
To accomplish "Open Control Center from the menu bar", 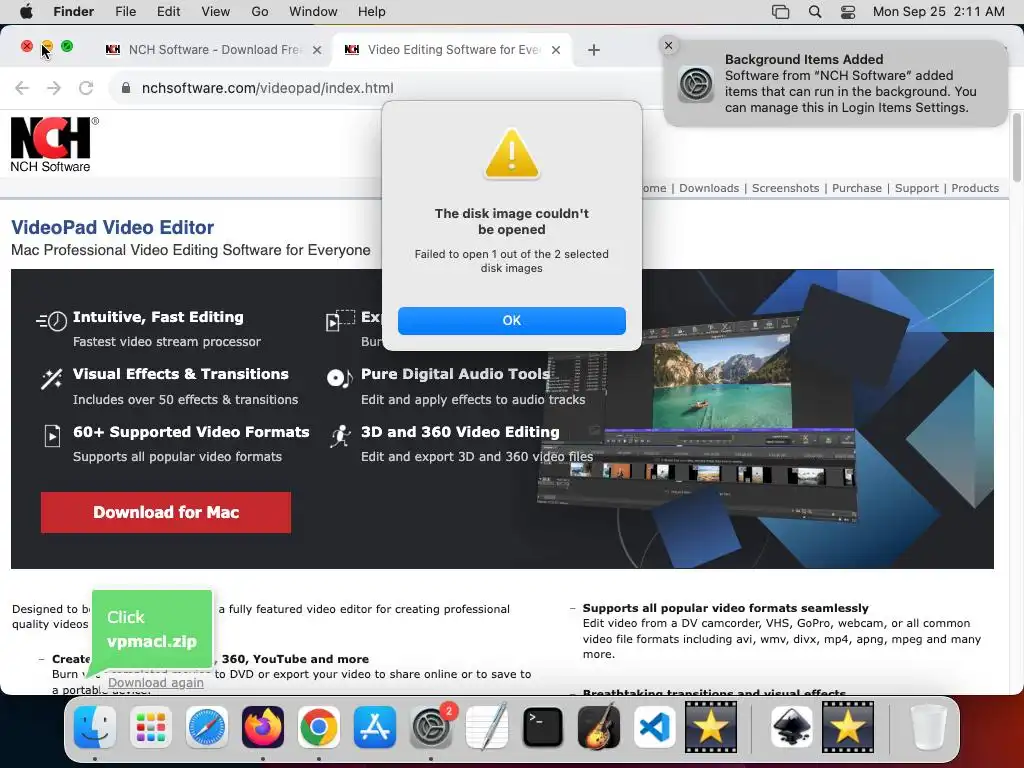I will 848,12.
